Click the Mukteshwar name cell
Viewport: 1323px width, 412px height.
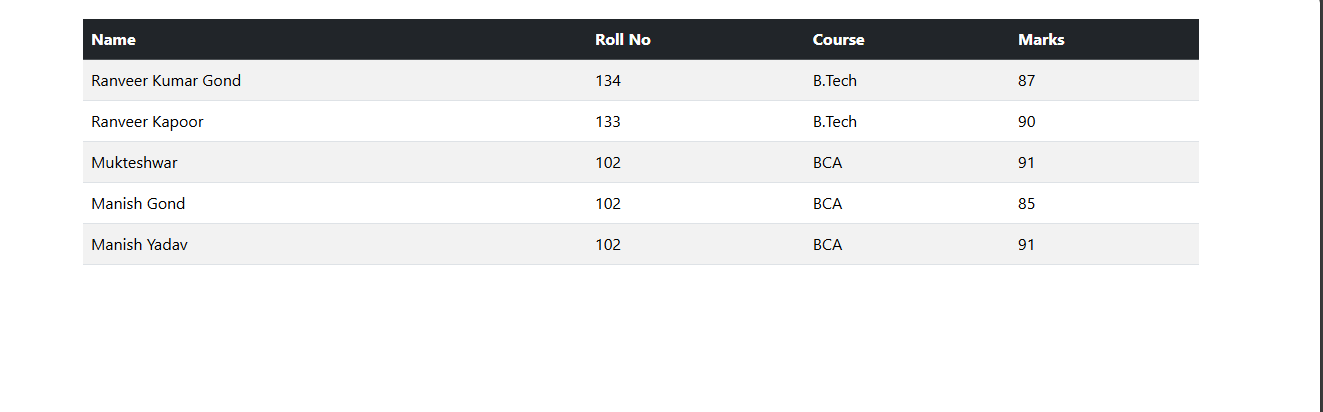point(134,163)
